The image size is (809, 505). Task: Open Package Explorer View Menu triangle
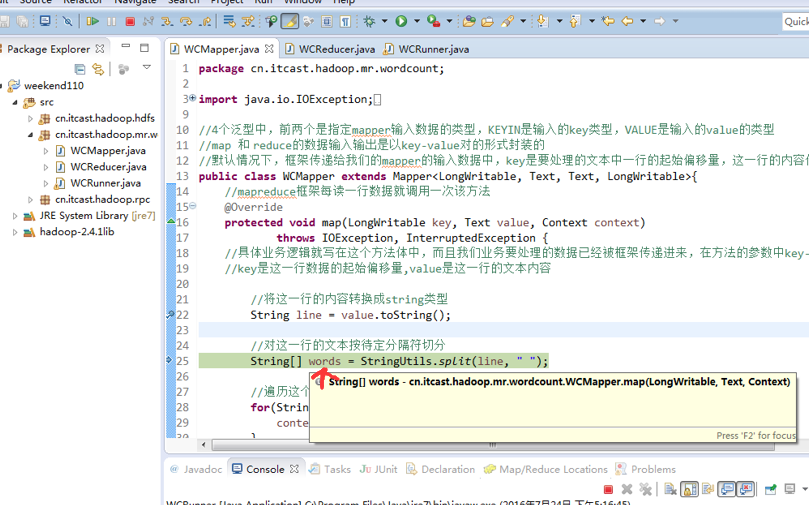(x=147, y=67)
